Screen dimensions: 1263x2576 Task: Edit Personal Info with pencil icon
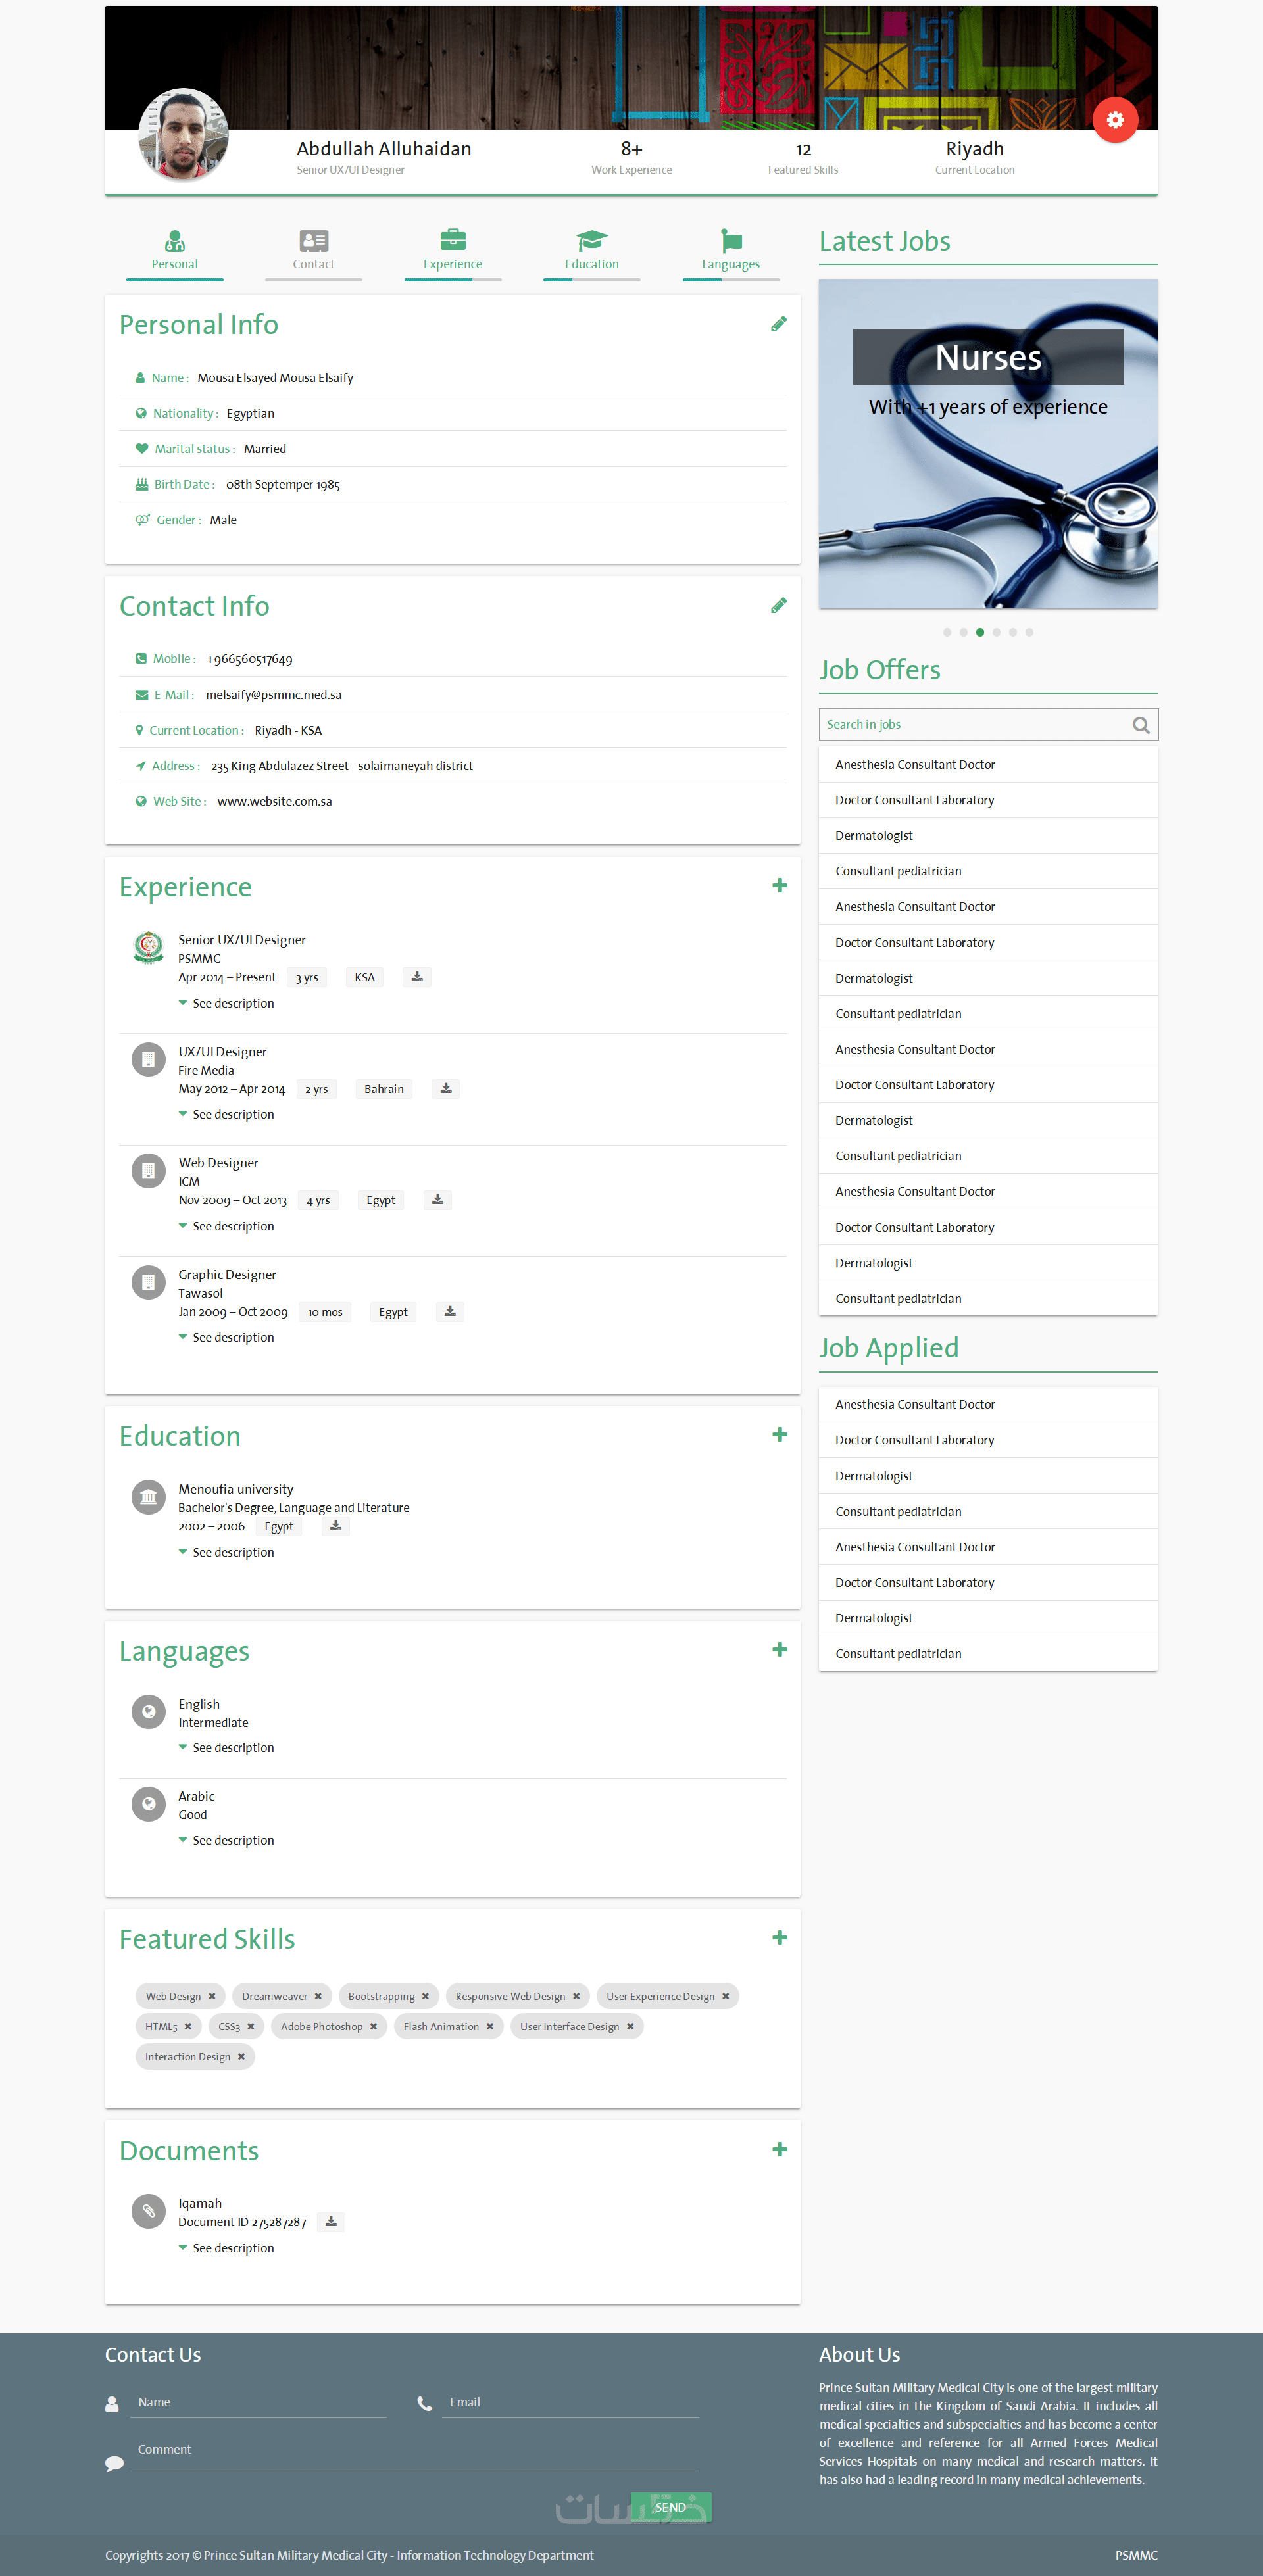[x=778, y=324]
